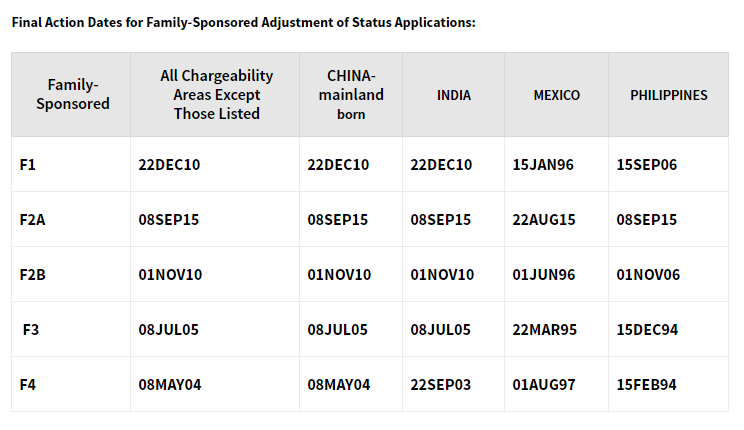The height and width of the screenshot is (430, 744).
Task: Select Philippines F4 date 15FEB94
Action: (x=646, y=385)
